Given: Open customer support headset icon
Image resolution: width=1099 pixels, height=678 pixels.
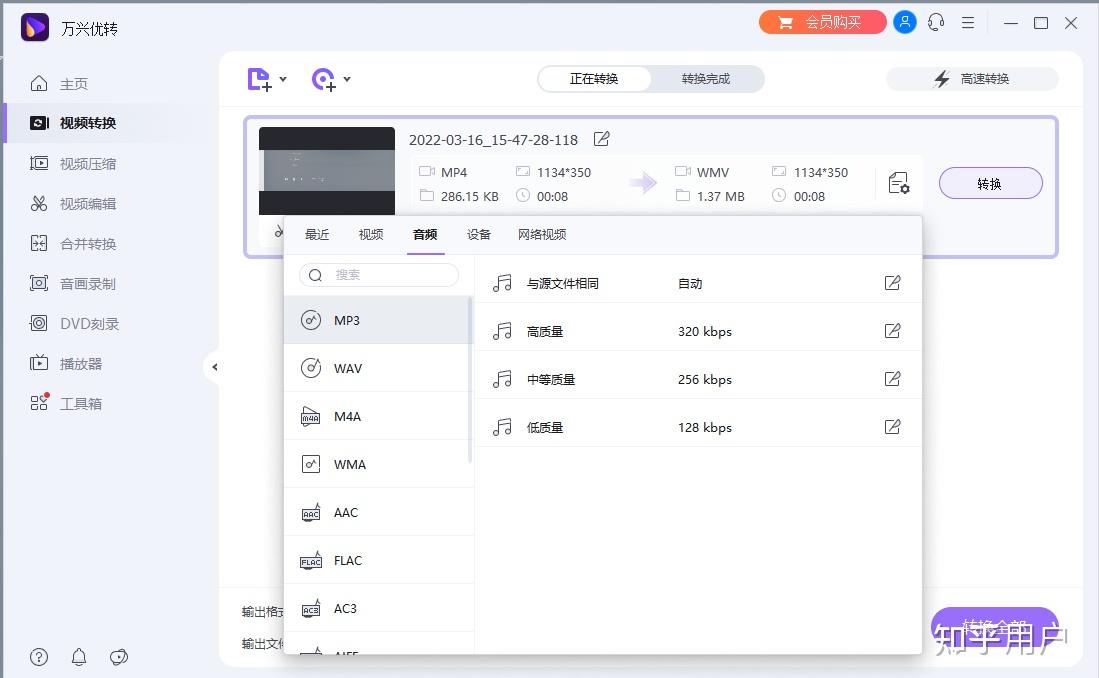Looking at the screenshot, I should pos(936,22).
